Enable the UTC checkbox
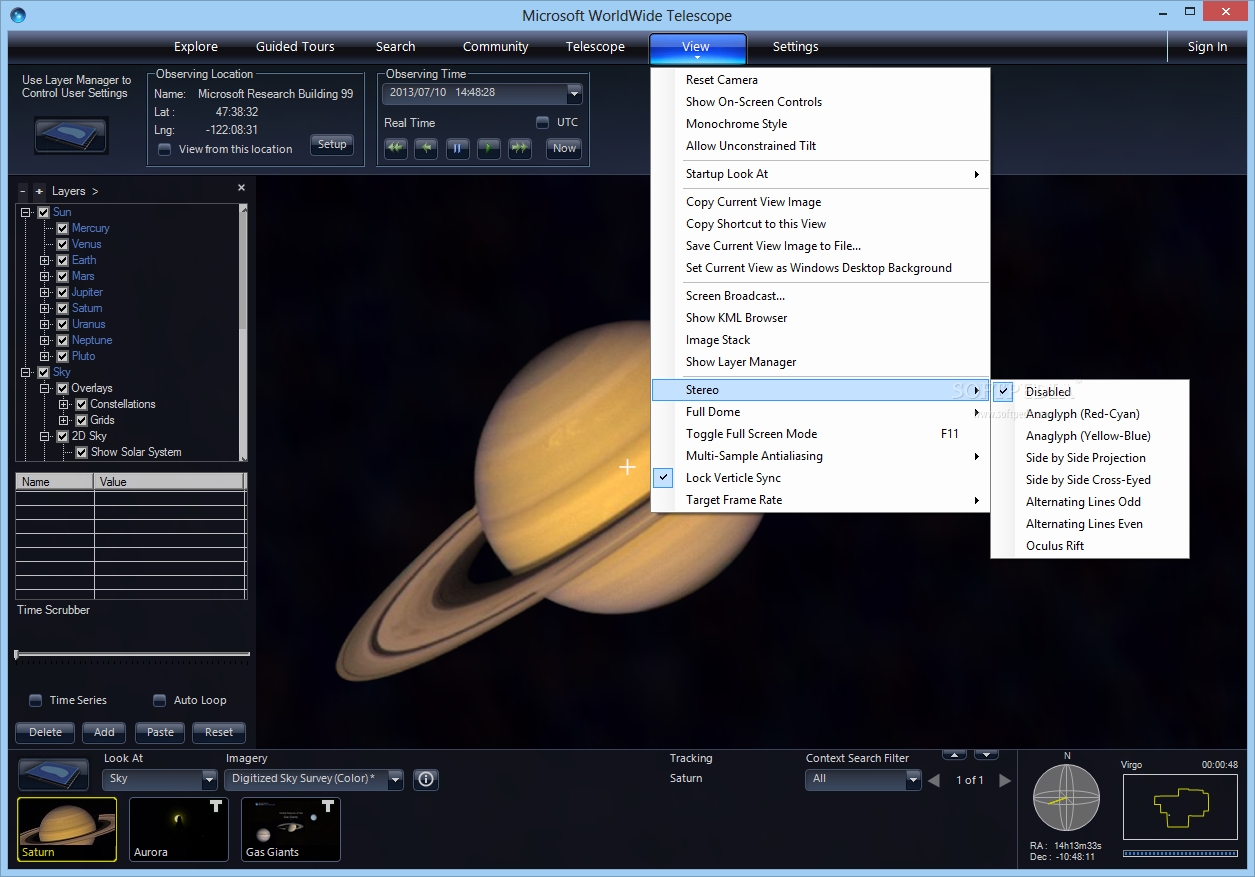The image size is (1255, 877). tap(543, 122)
